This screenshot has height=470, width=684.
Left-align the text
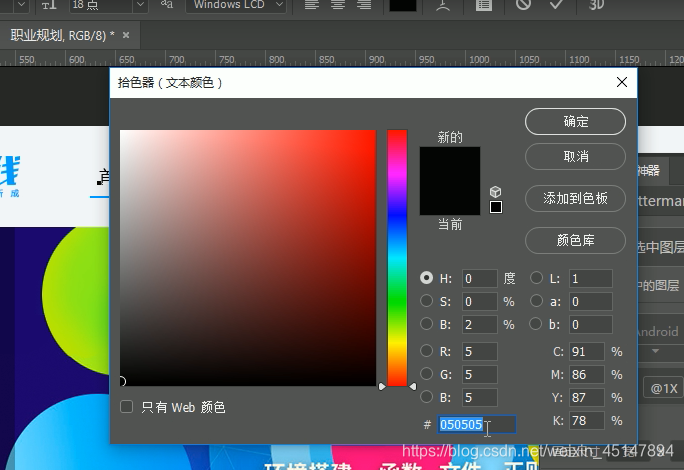coord(311,5)
